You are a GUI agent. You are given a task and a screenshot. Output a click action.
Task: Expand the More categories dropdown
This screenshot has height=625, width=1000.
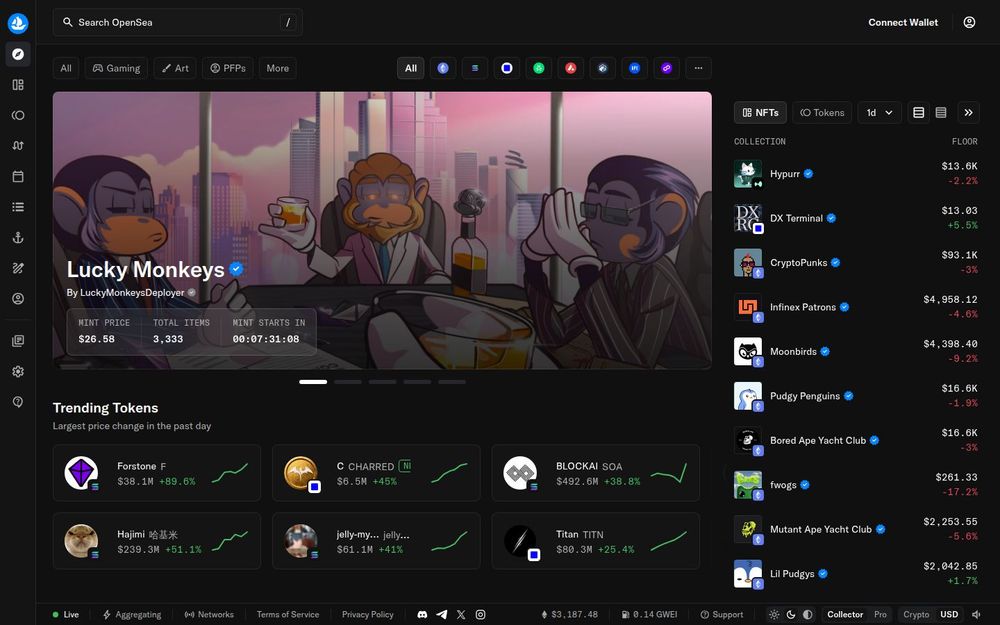(277, 68)
